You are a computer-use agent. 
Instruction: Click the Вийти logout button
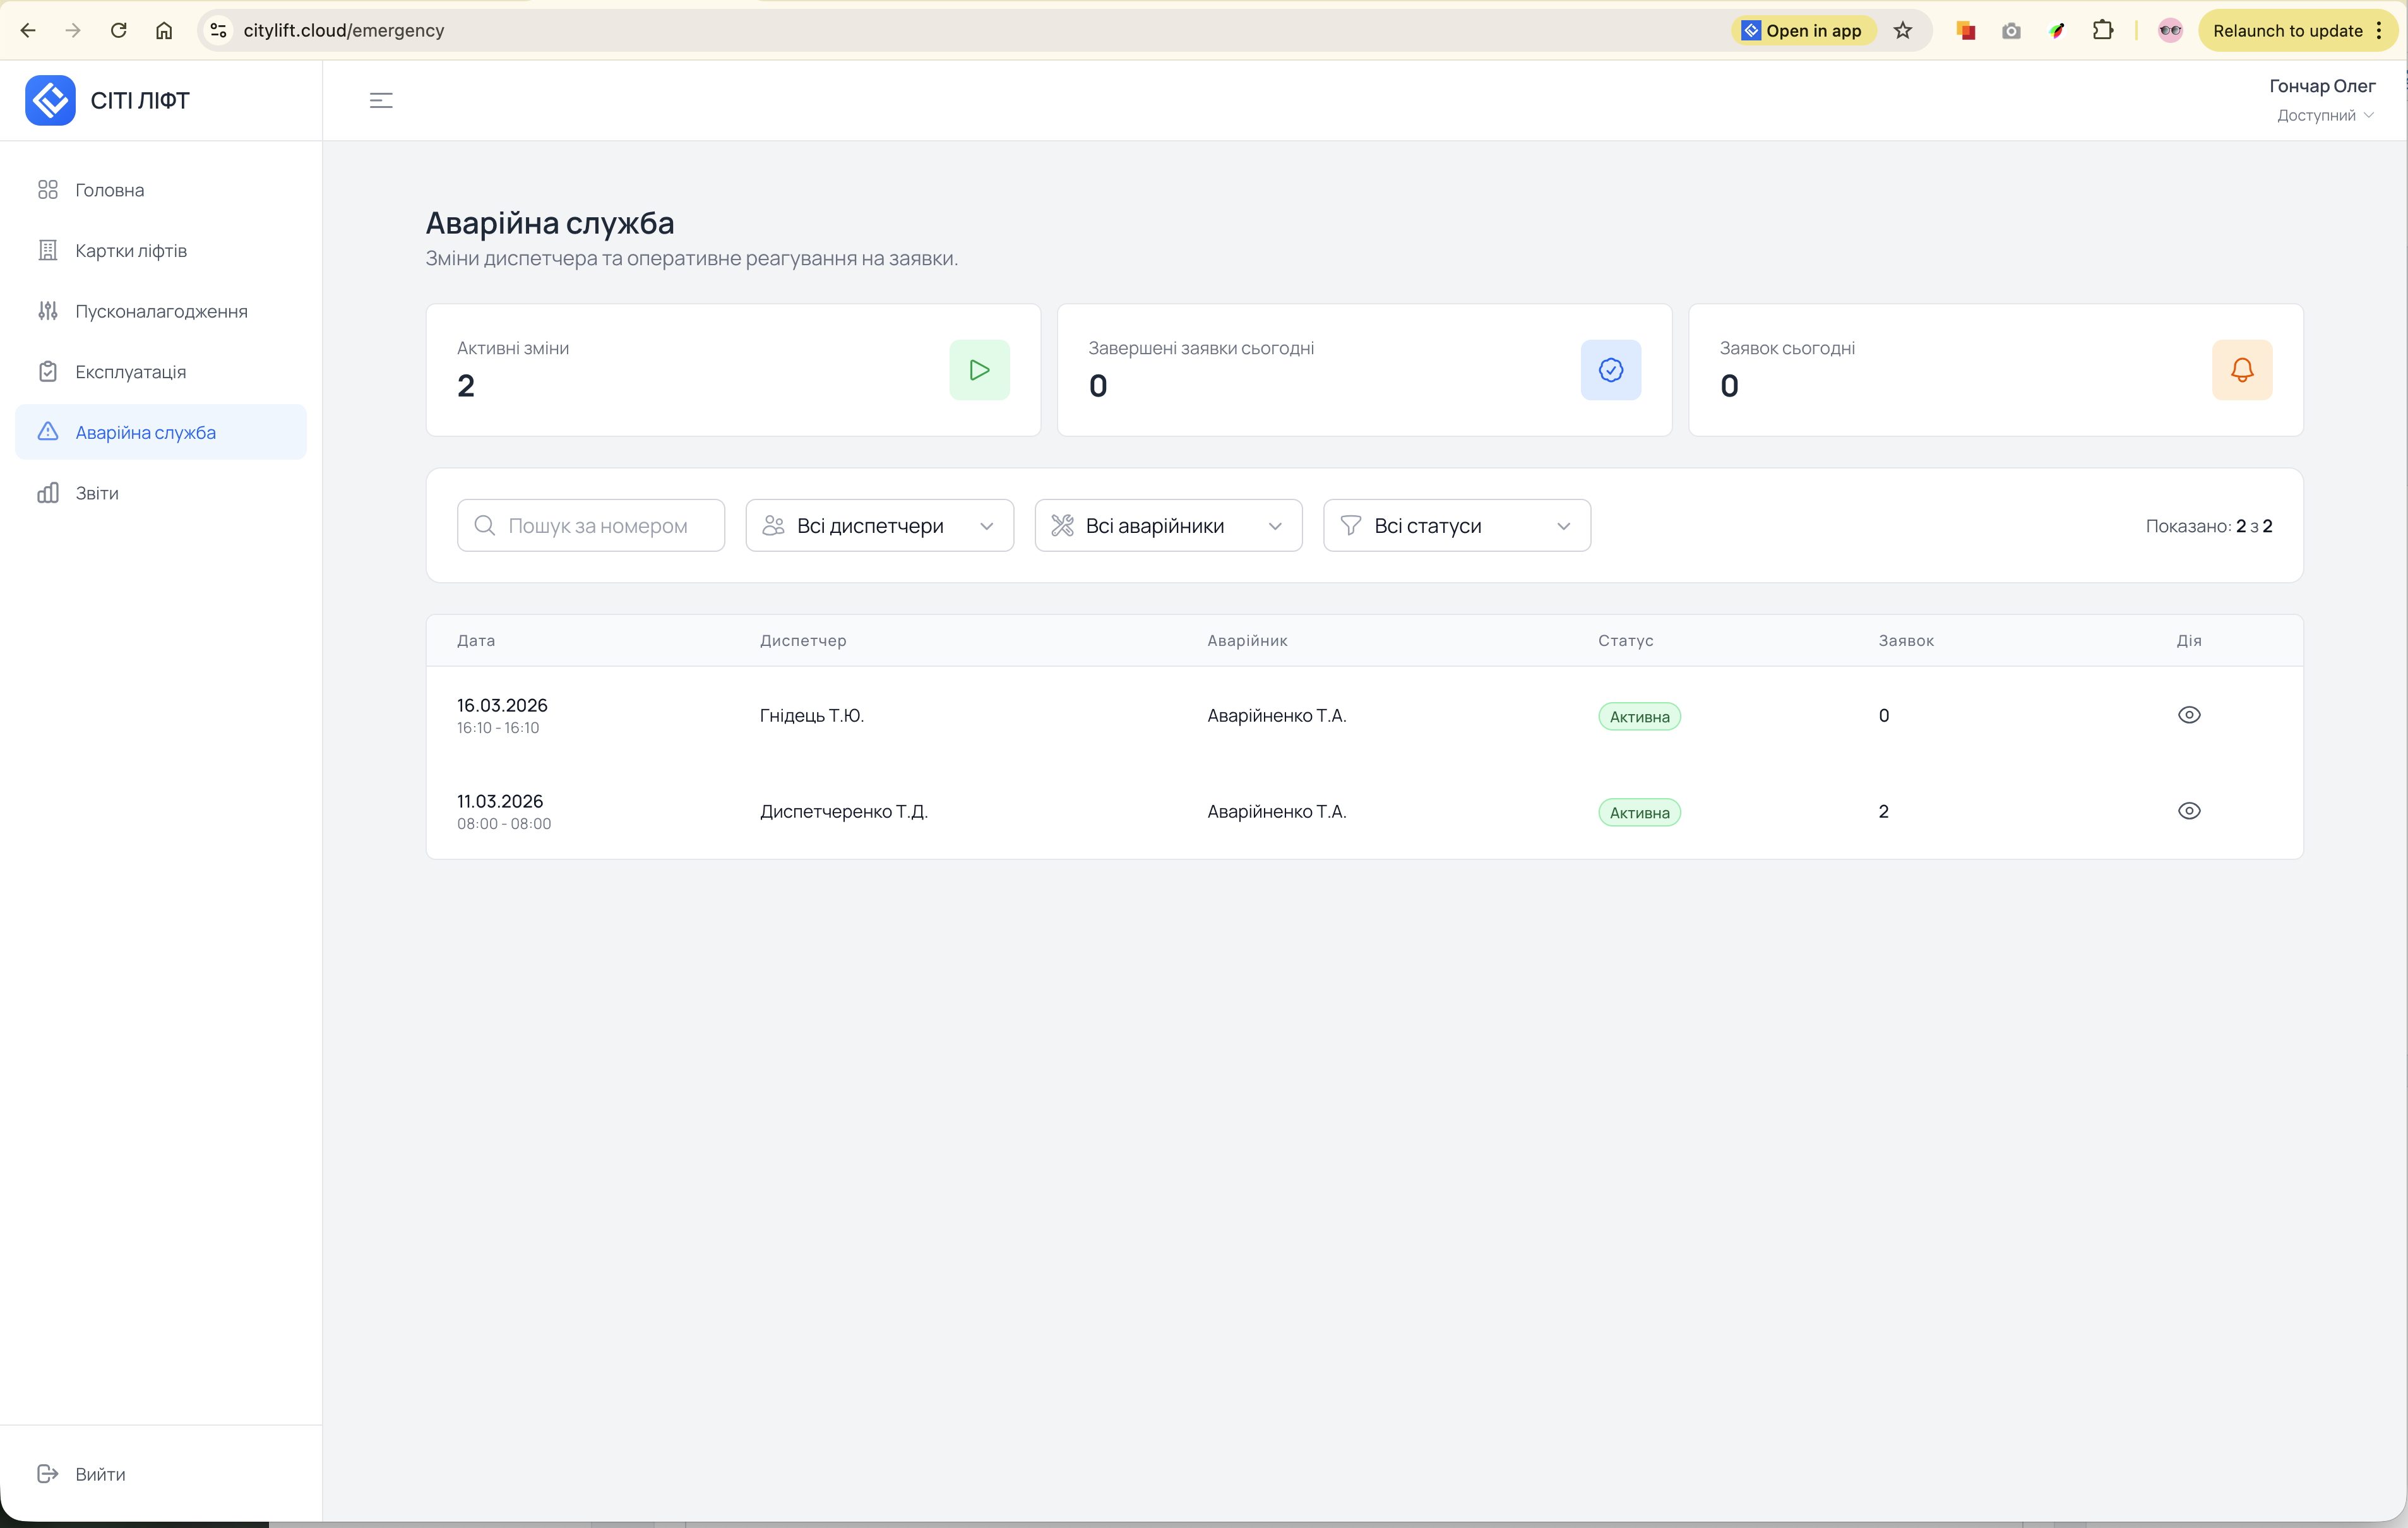click(x=99, y=1474)
